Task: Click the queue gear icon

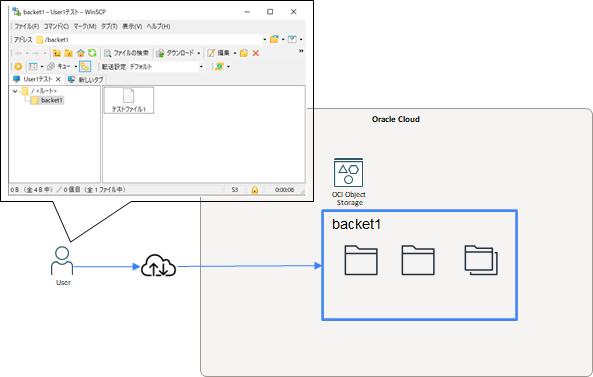Action: 51,67
